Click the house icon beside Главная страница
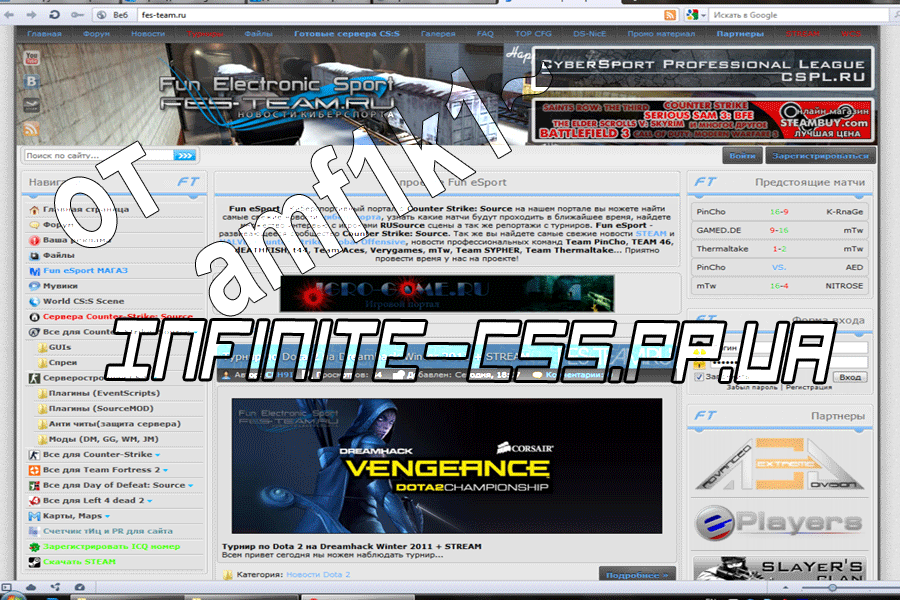The height and width of the screenshot is (600, 900). click(x=34, y=210)
